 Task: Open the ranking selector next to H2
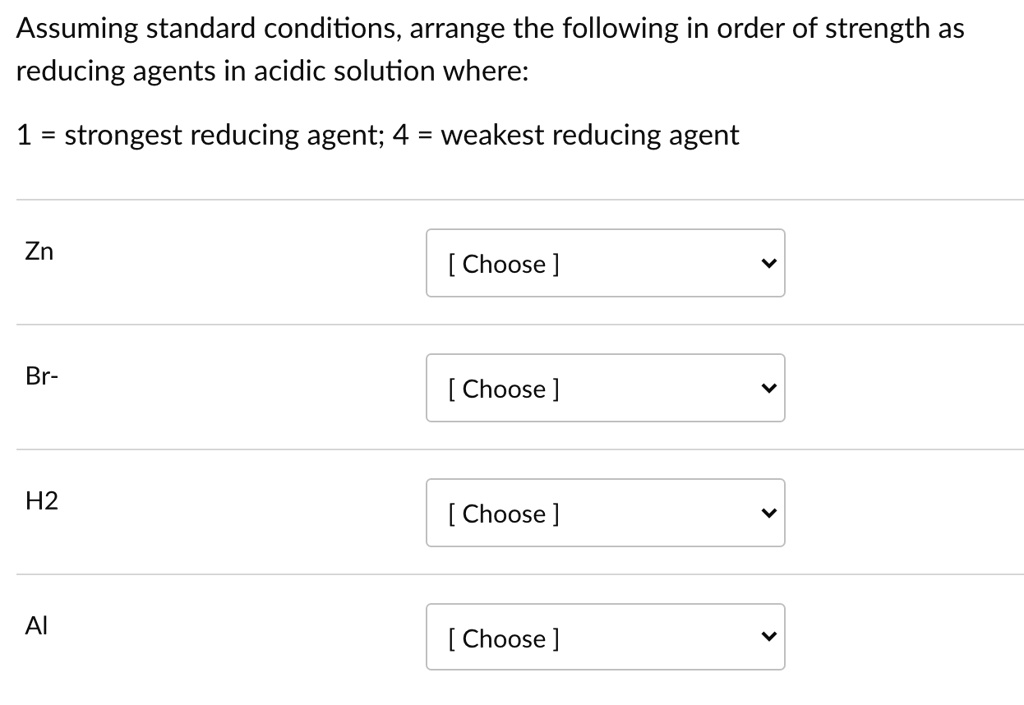click(x=605, y=512)
